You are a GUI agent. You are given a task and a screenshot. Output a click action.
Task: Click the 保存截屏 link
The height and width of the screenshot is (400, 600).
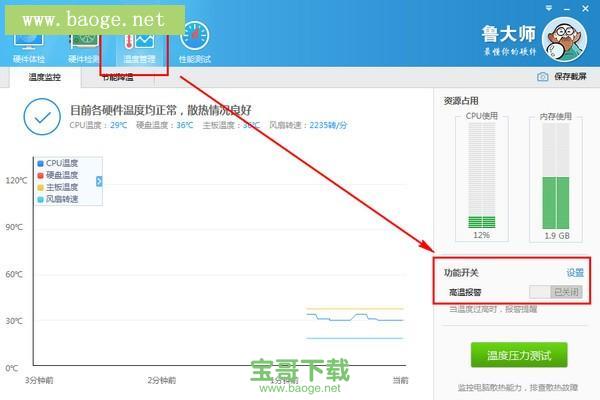coord(570,77)
